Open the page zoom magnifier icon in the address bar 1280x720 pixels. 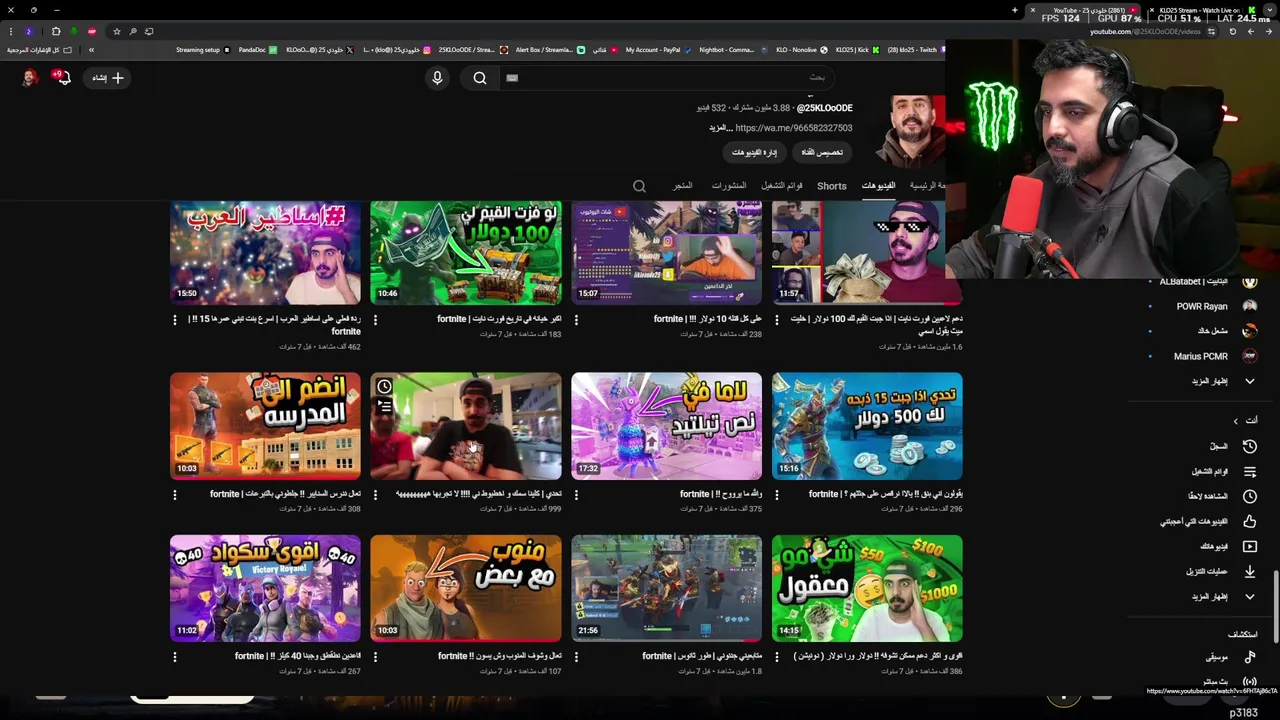[133, 31]
